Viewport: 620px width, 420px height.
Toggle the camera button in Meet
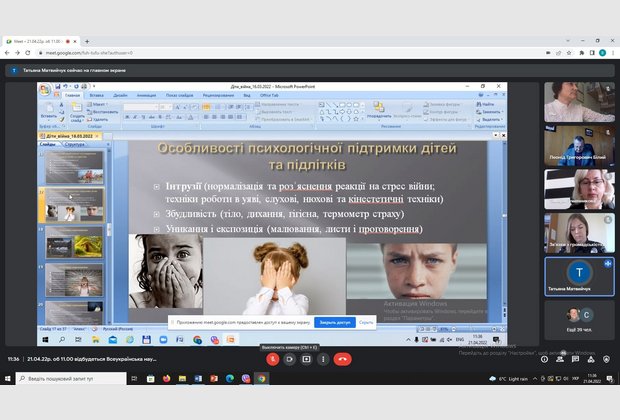pos(290,359)
